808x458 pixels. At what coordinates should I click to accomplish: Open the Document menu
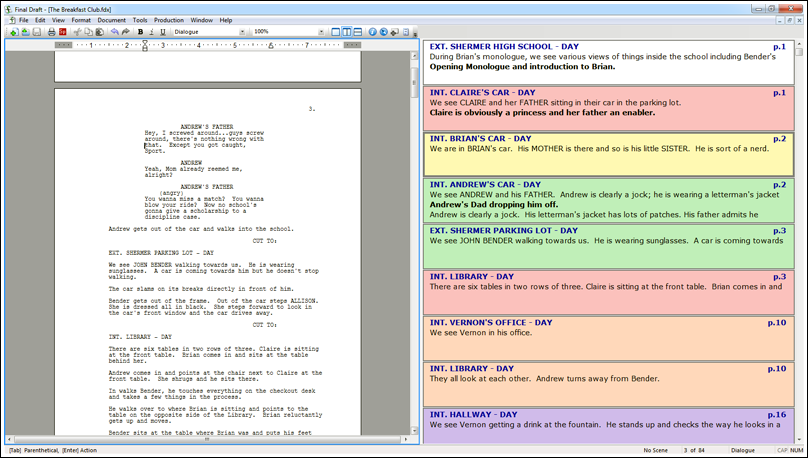click(111, 20)
